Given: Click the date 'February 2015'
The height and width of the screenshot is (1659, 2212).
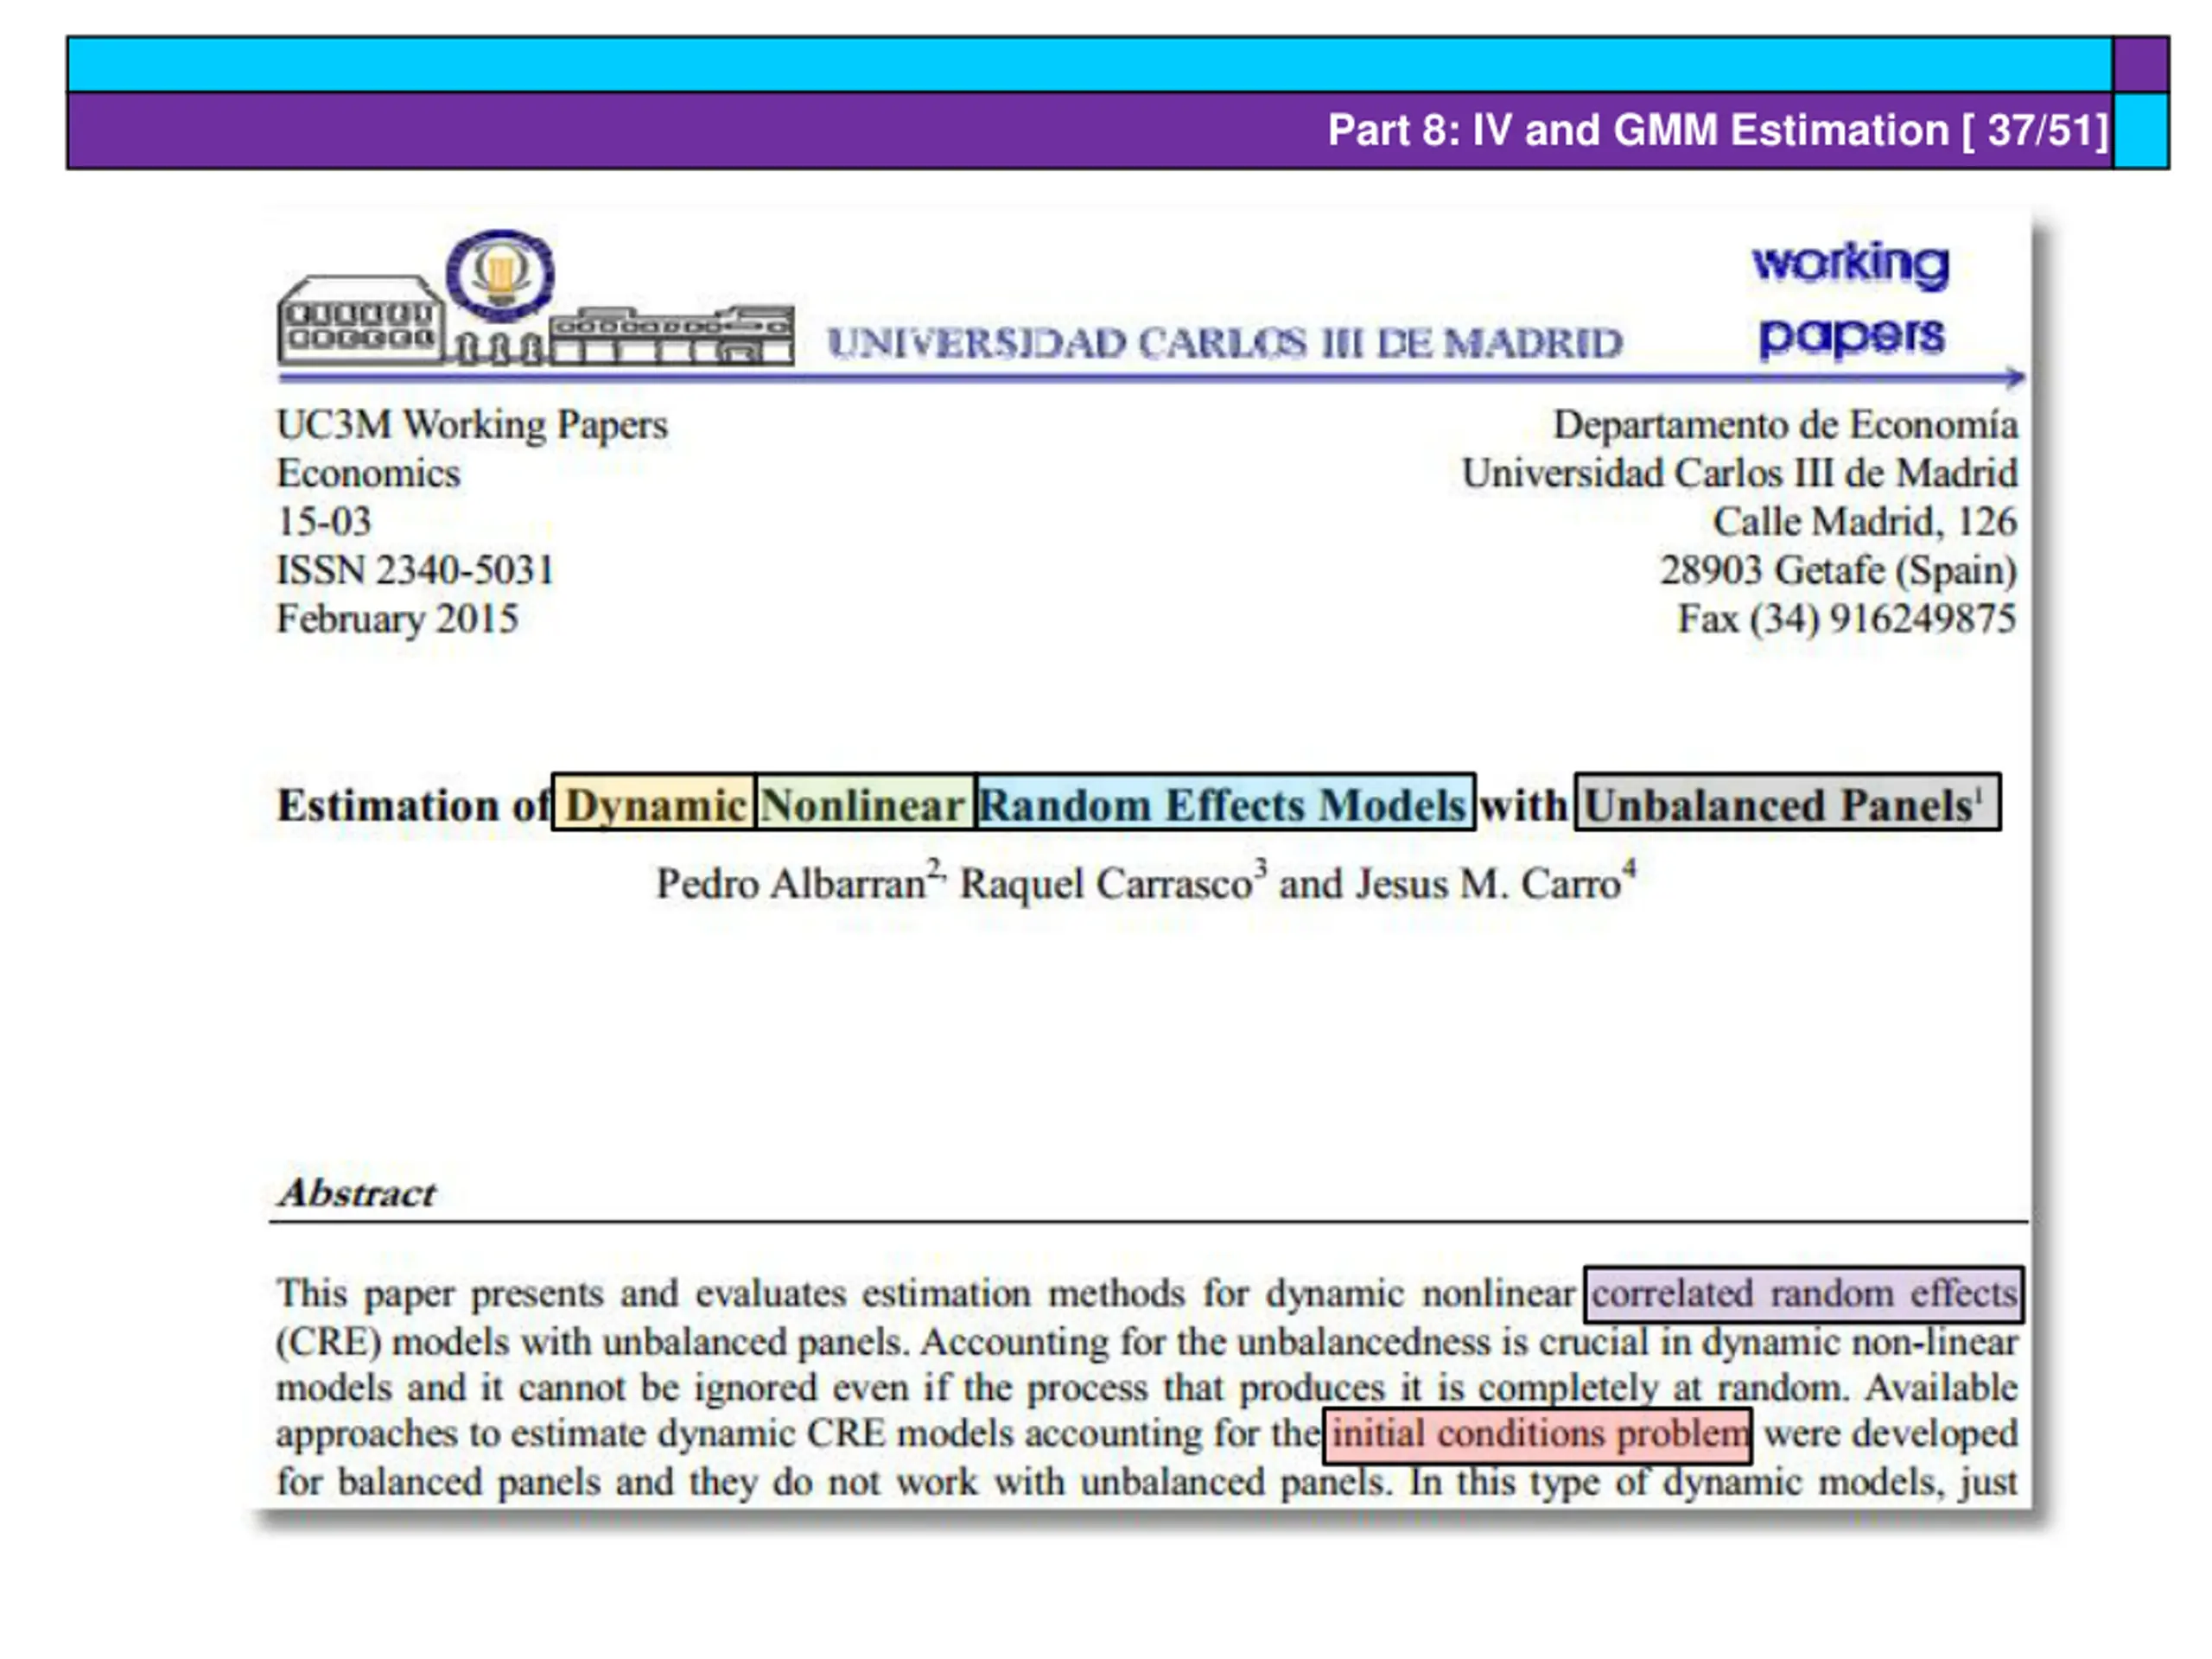Looking at the screenshot, I should [398, 619].
